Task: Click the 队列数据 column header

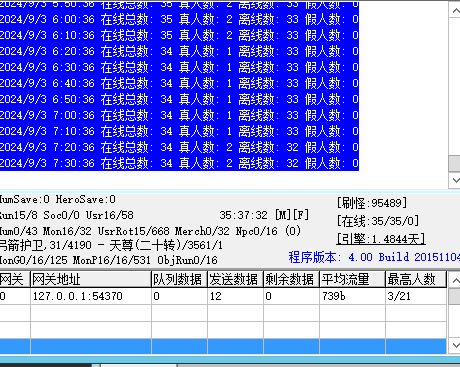Action: 179,279
